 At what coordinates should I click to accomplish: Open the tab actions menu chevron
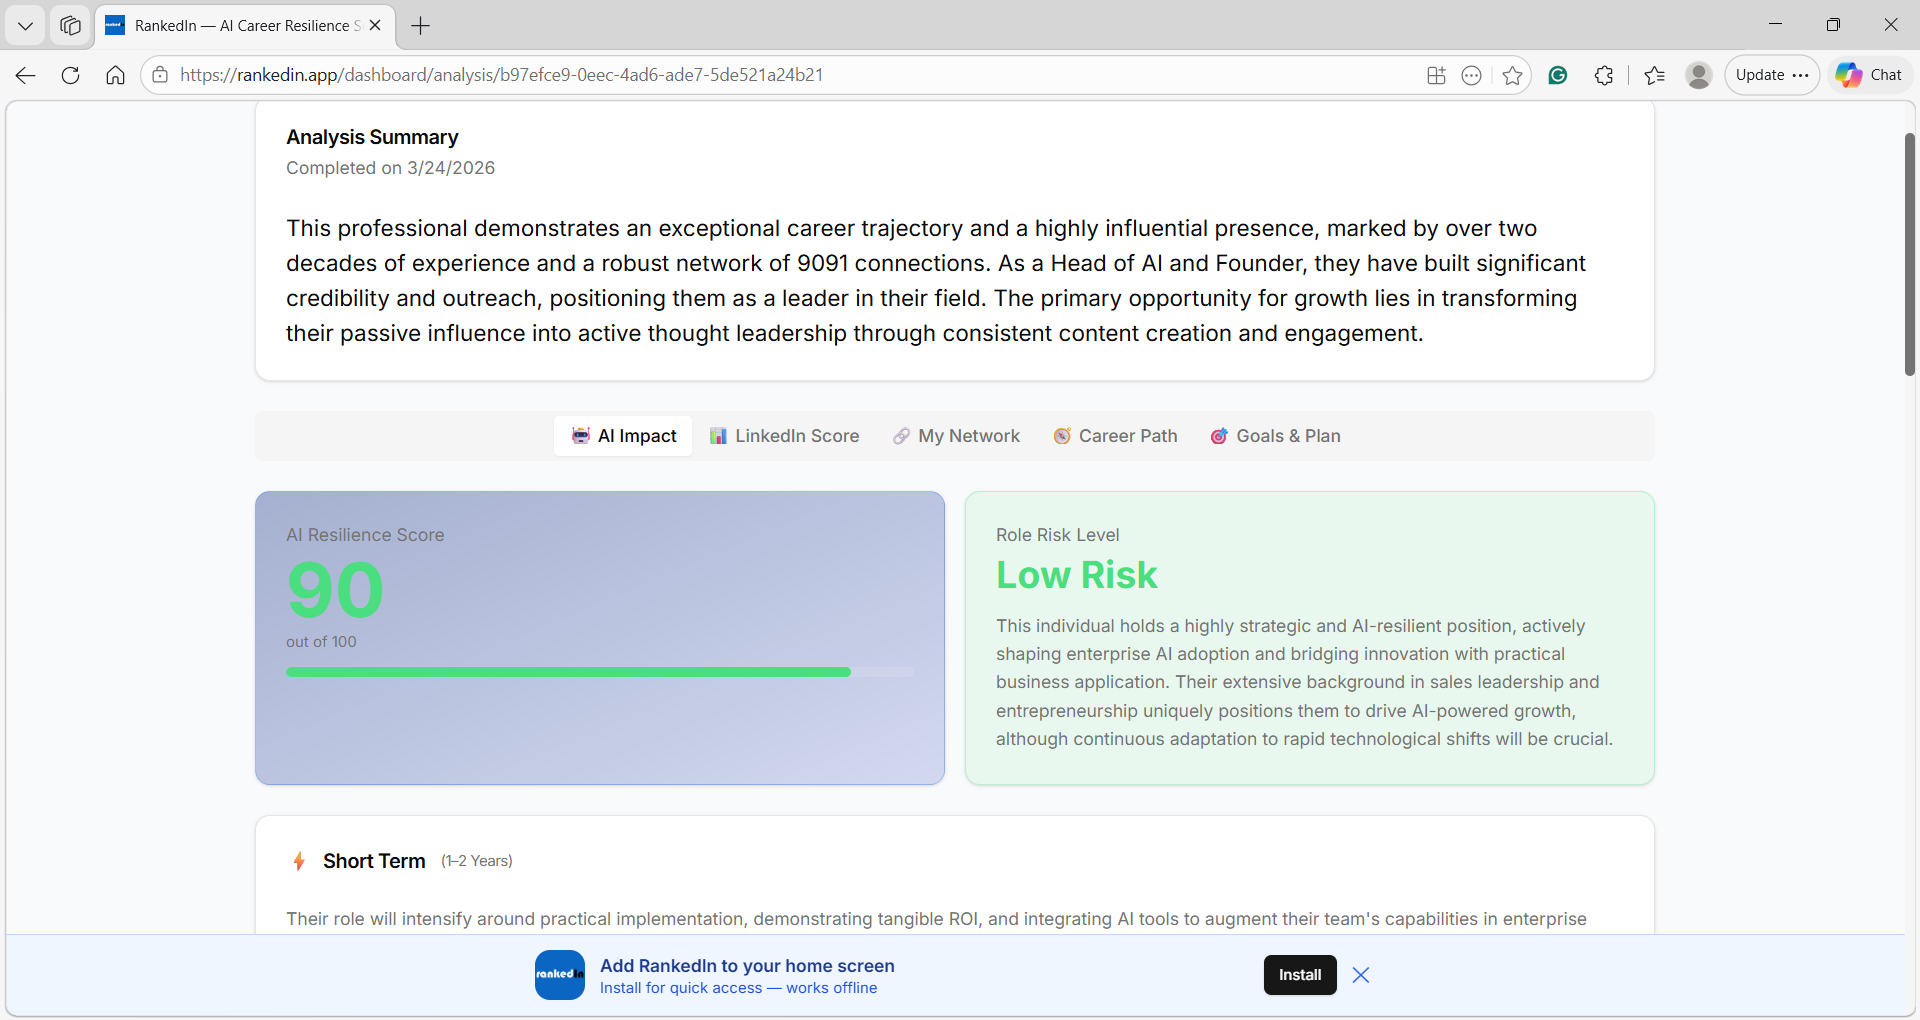pyautogui.click(x=25, y=26)
